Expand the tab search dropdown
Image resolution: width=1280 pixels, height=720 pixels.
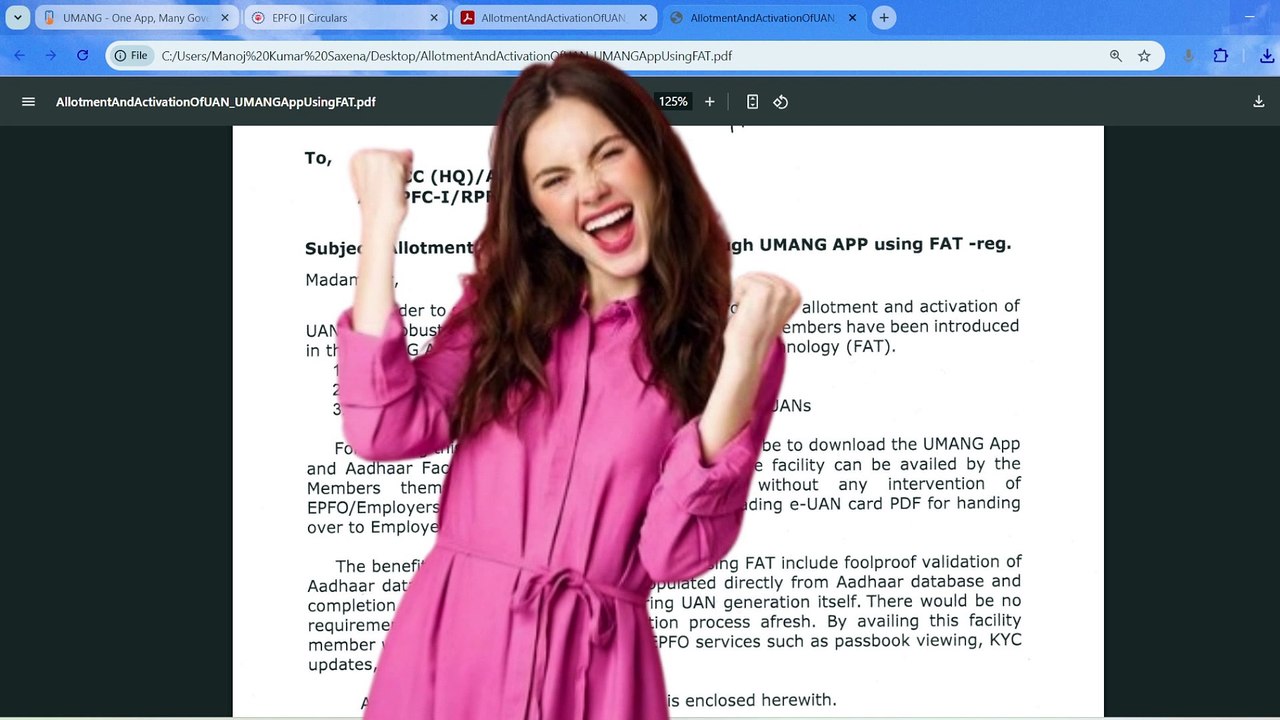click(18, 18)
